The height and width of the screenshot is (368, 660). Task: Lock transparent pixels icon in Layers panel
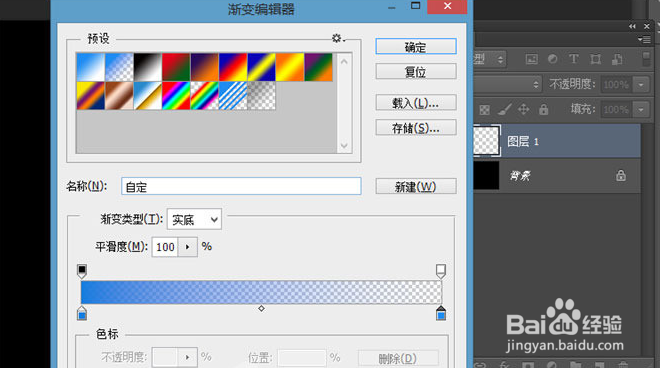click(484, 110)
